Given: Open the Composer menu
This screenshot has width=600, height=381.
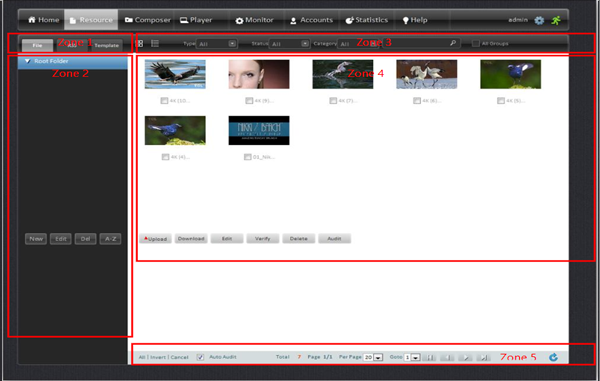Looking at the screenshot, I should point(148,20).
